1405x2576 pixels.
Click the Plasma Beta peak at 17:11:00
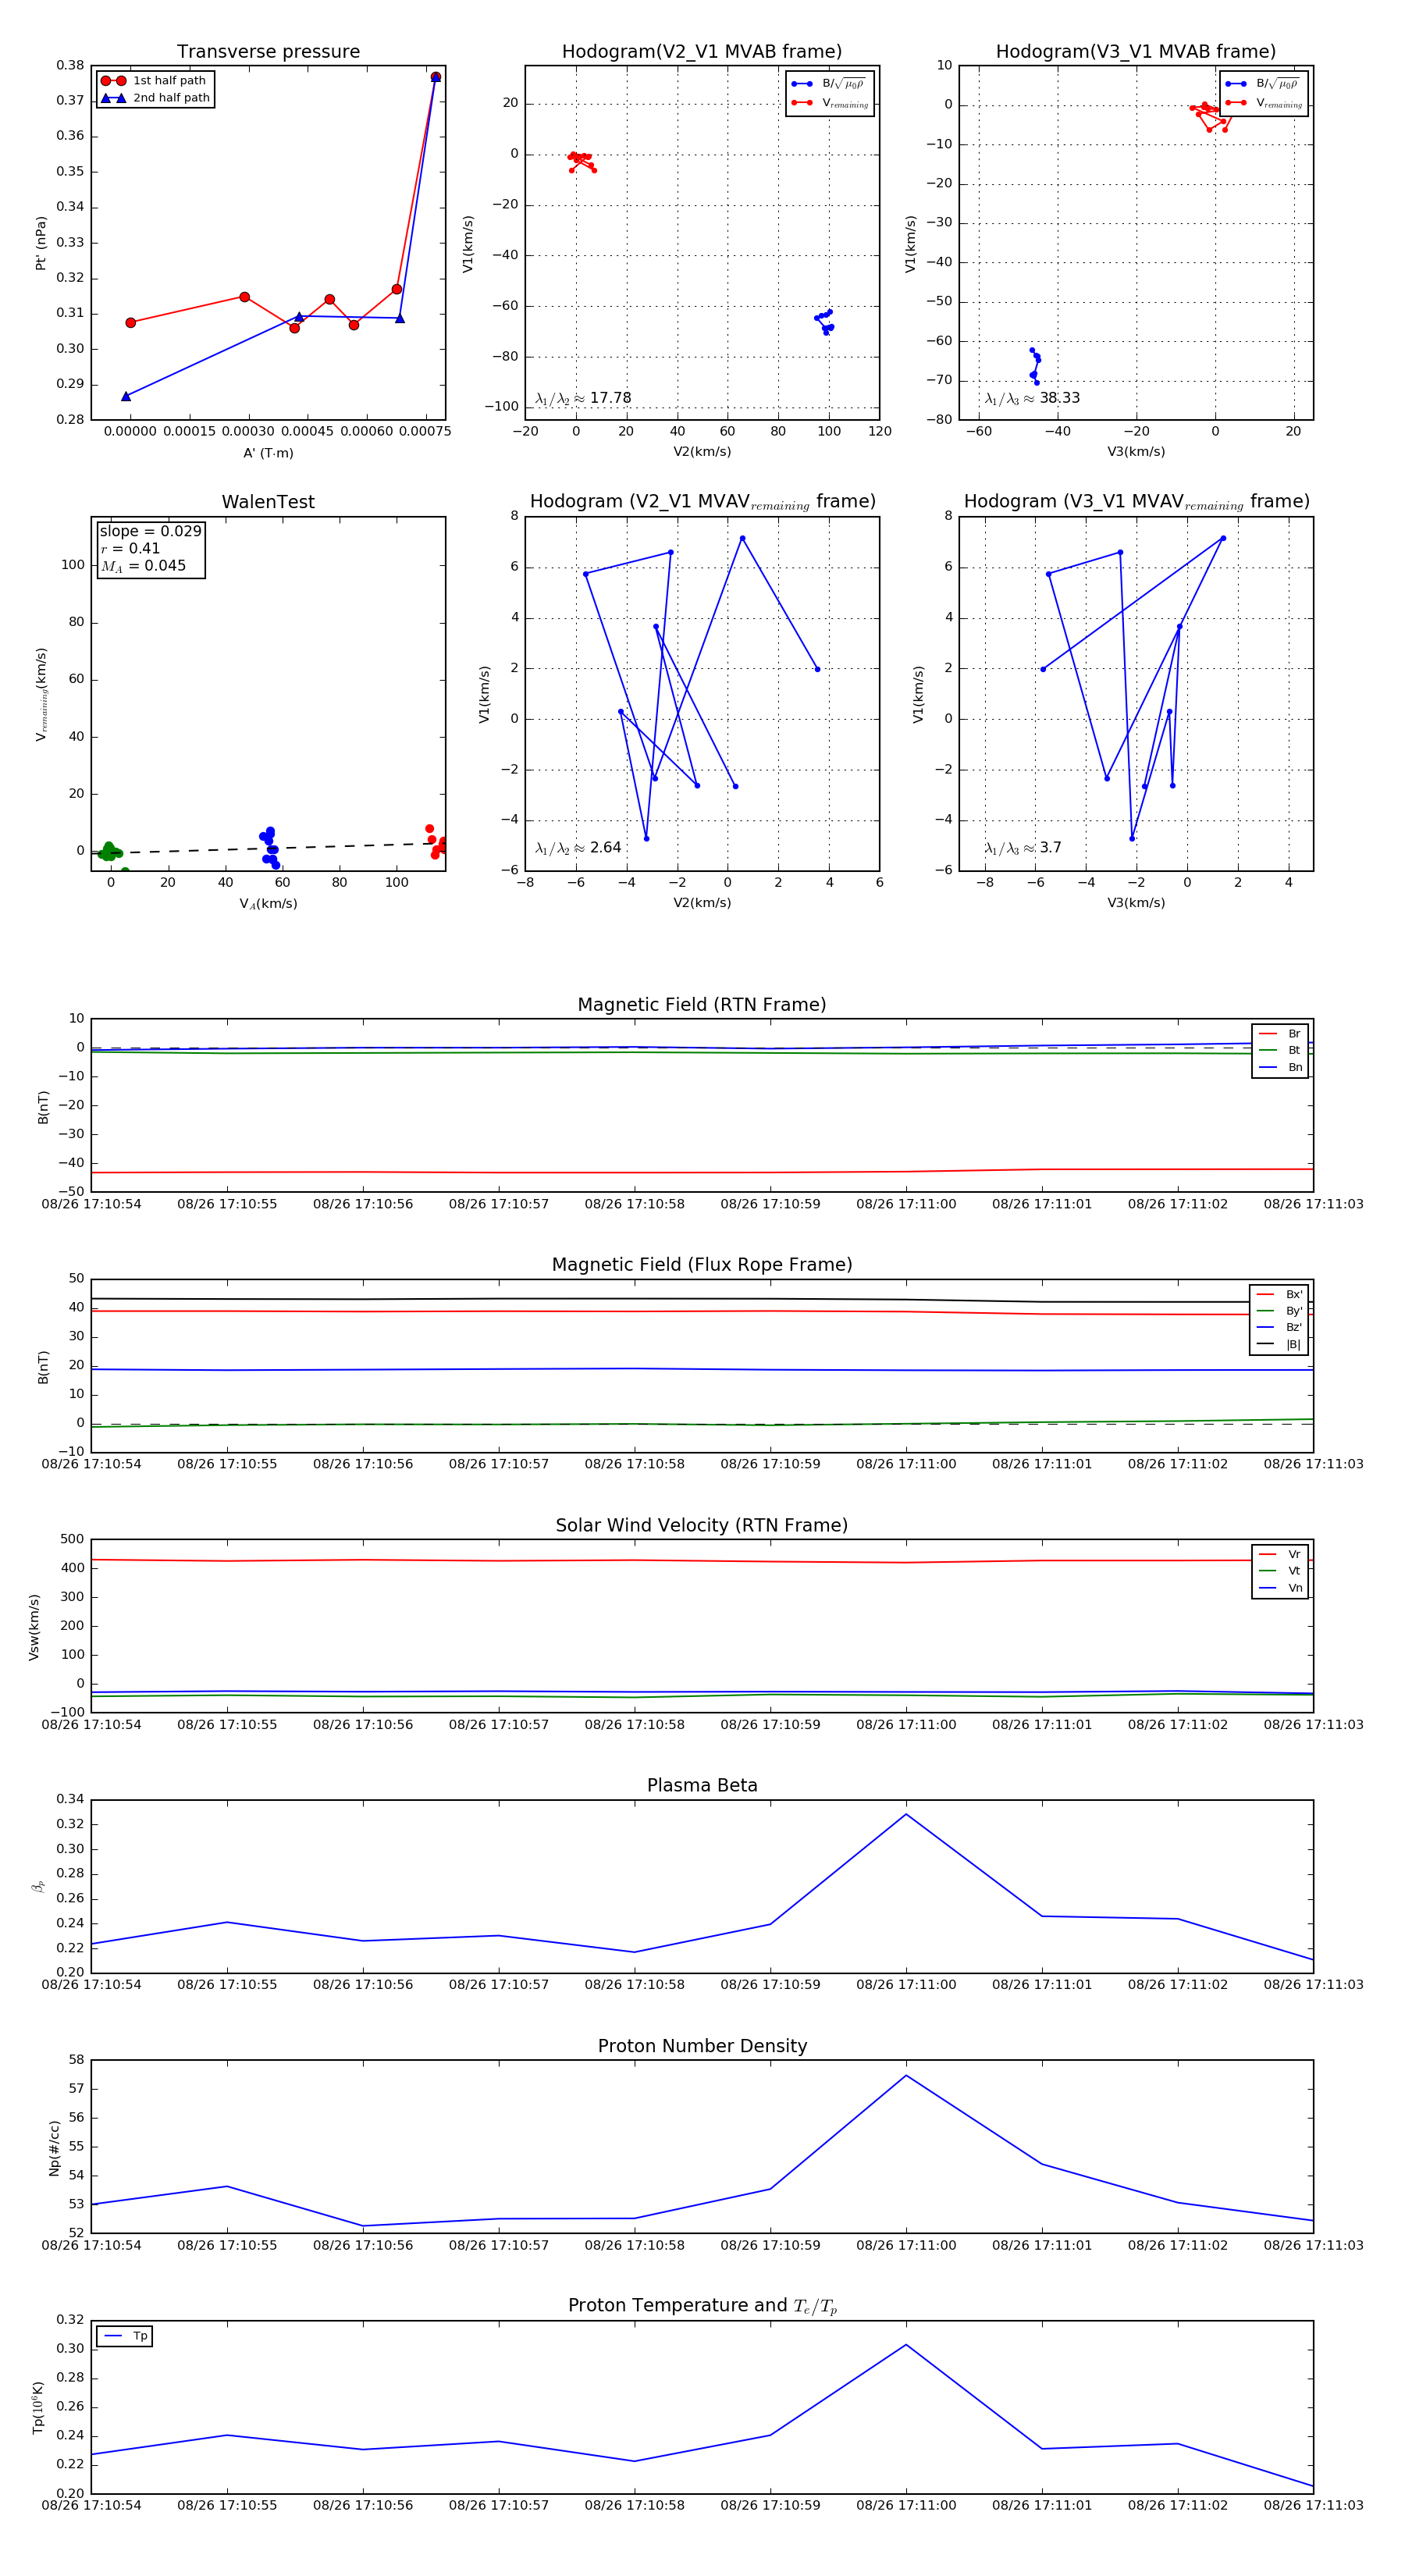tap(906, 1814)
